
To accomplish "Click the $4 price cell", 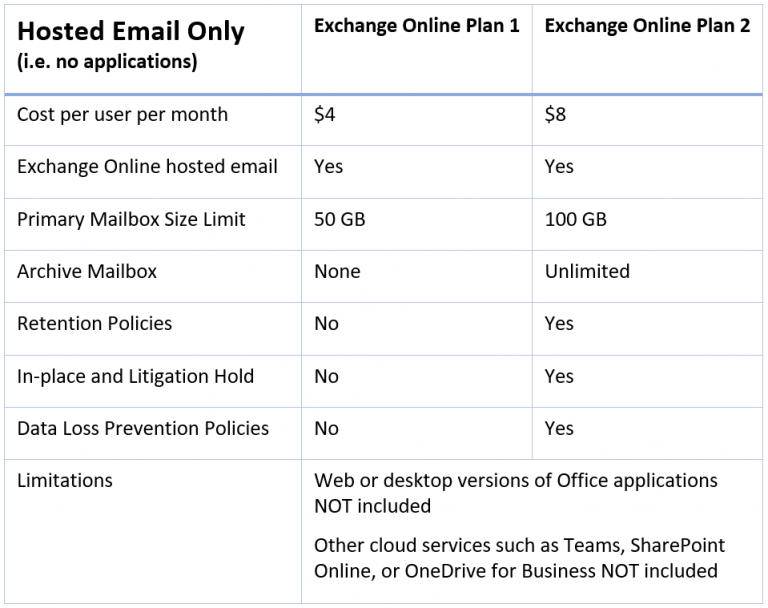I will pos(325,115).
